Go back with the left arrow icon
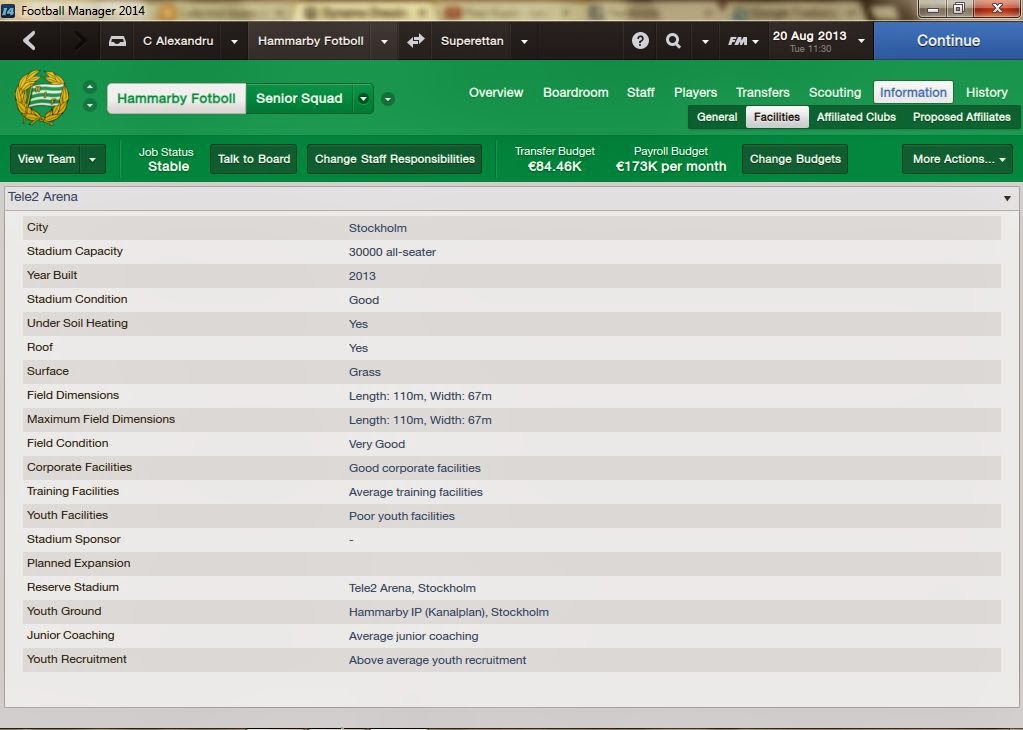 point(29,40)
